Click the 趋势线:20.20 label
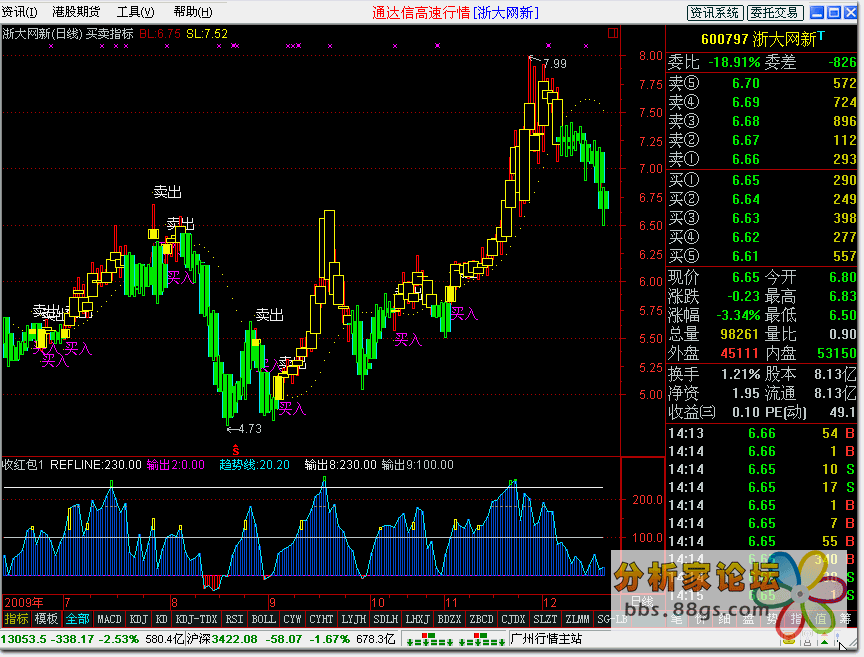Viewport: 864px width, 657px height. pos(254,465)
